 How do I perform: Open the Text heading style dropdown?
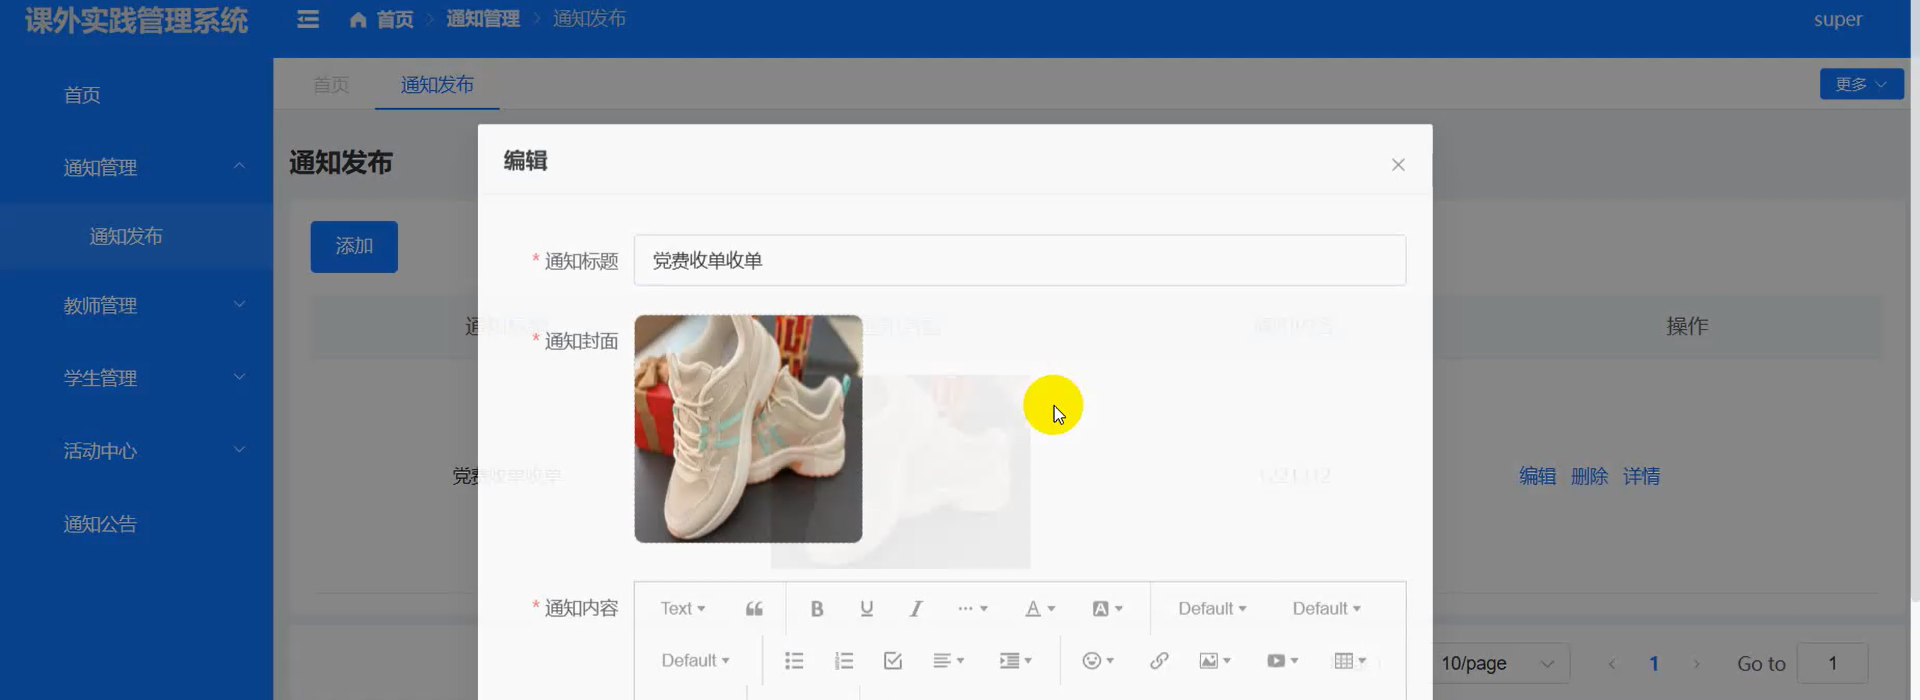682,608
